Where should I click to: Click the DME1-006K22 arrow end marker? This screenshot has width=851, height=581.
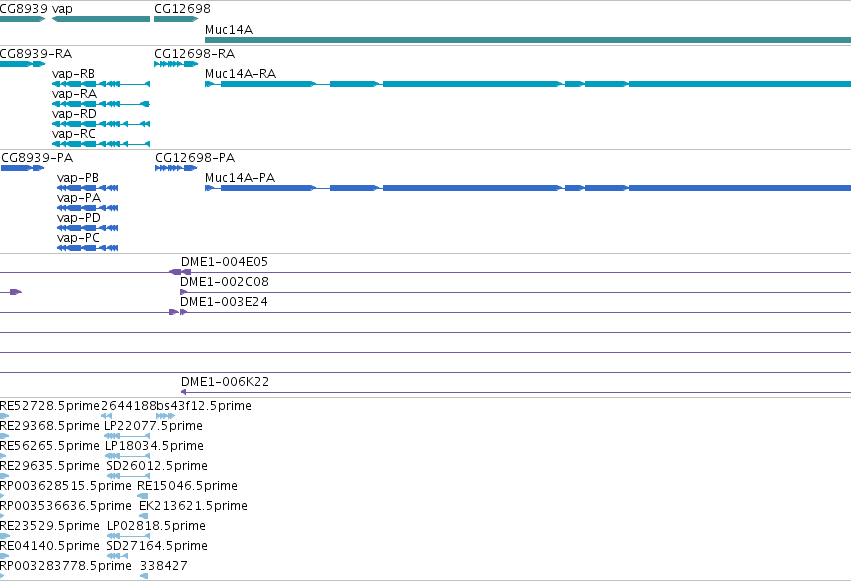pyautogui.click(x=183, y=392)
